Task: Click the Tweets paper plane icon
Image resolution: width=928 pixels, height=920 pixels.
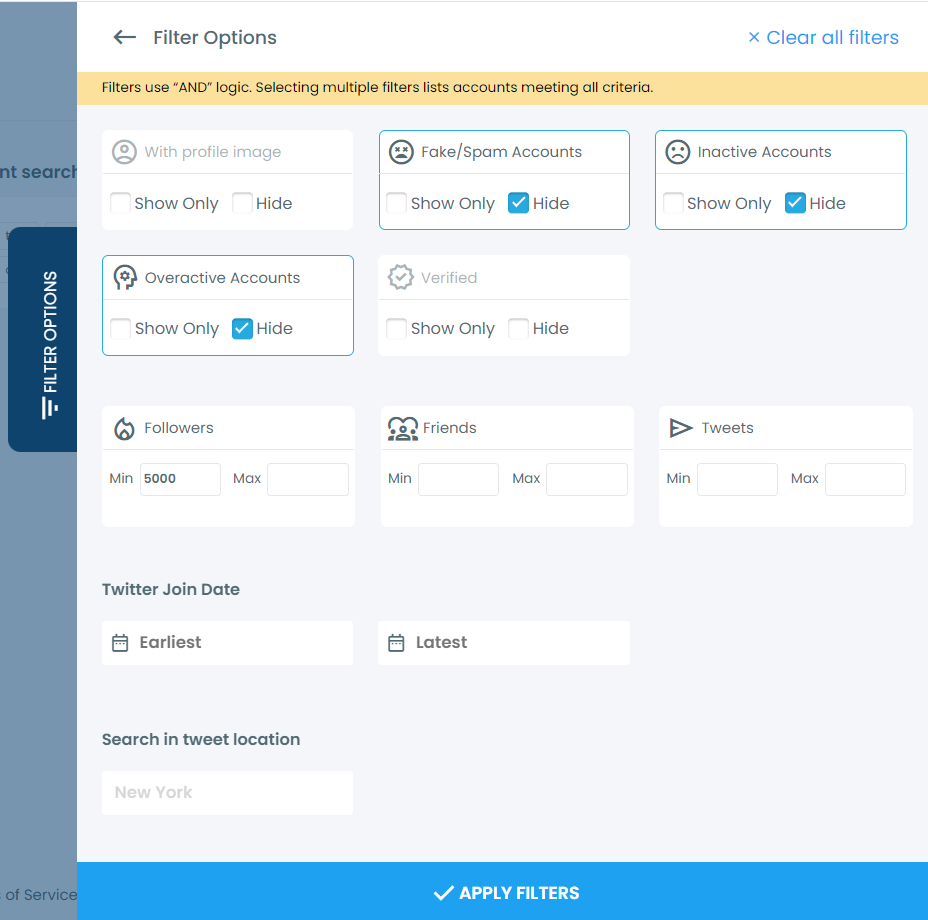Action: point(680,427)
